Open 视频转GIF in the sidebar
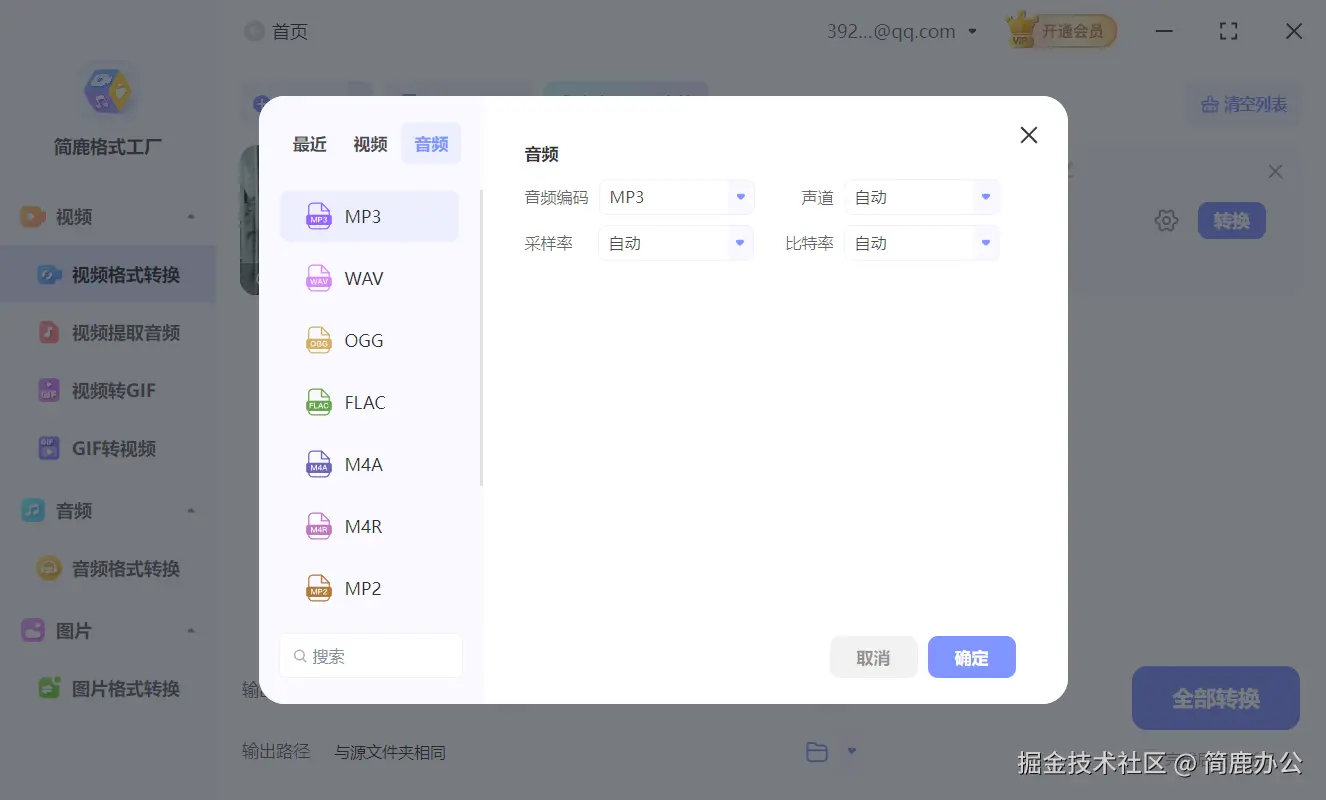The width and height of the screenshot is (1326, 800). click(108, 391)
